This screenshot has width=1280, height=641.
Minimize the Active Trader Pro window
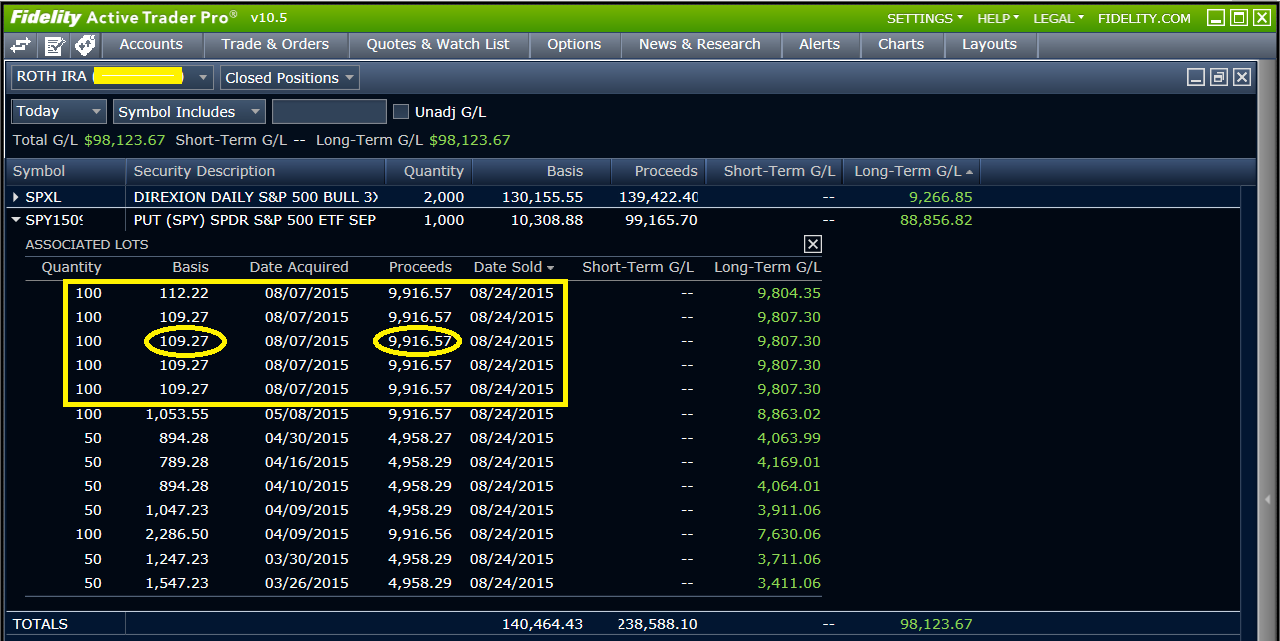pyautogui.click(x=1216, y=18)
